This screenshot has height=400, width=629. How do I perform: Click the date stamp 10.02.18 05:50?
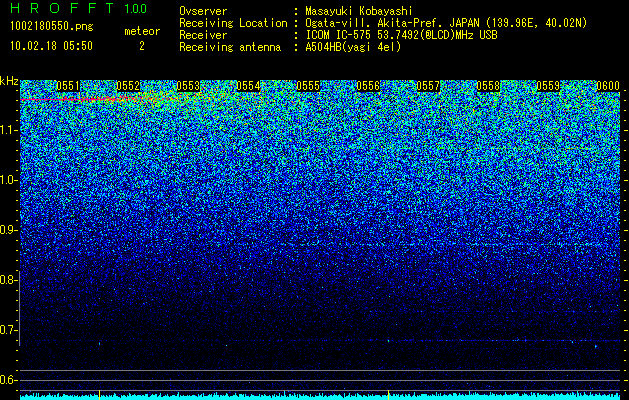(51, 46)
